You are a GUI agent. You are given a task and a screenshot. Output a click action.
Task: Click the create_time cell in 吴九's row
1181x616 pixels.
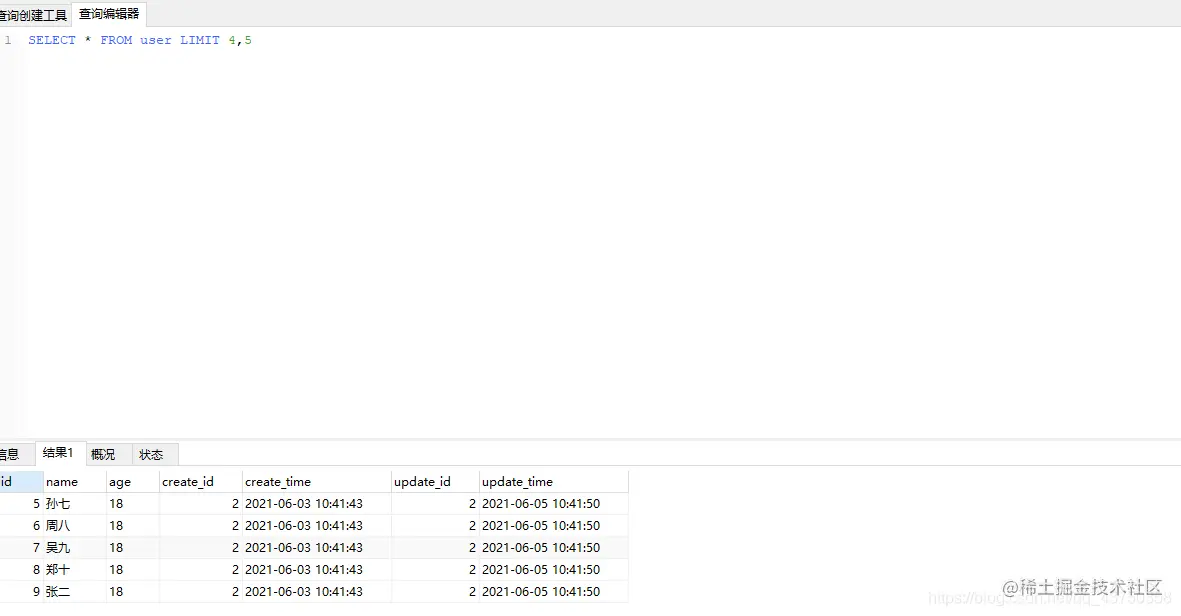click(316, 547)
